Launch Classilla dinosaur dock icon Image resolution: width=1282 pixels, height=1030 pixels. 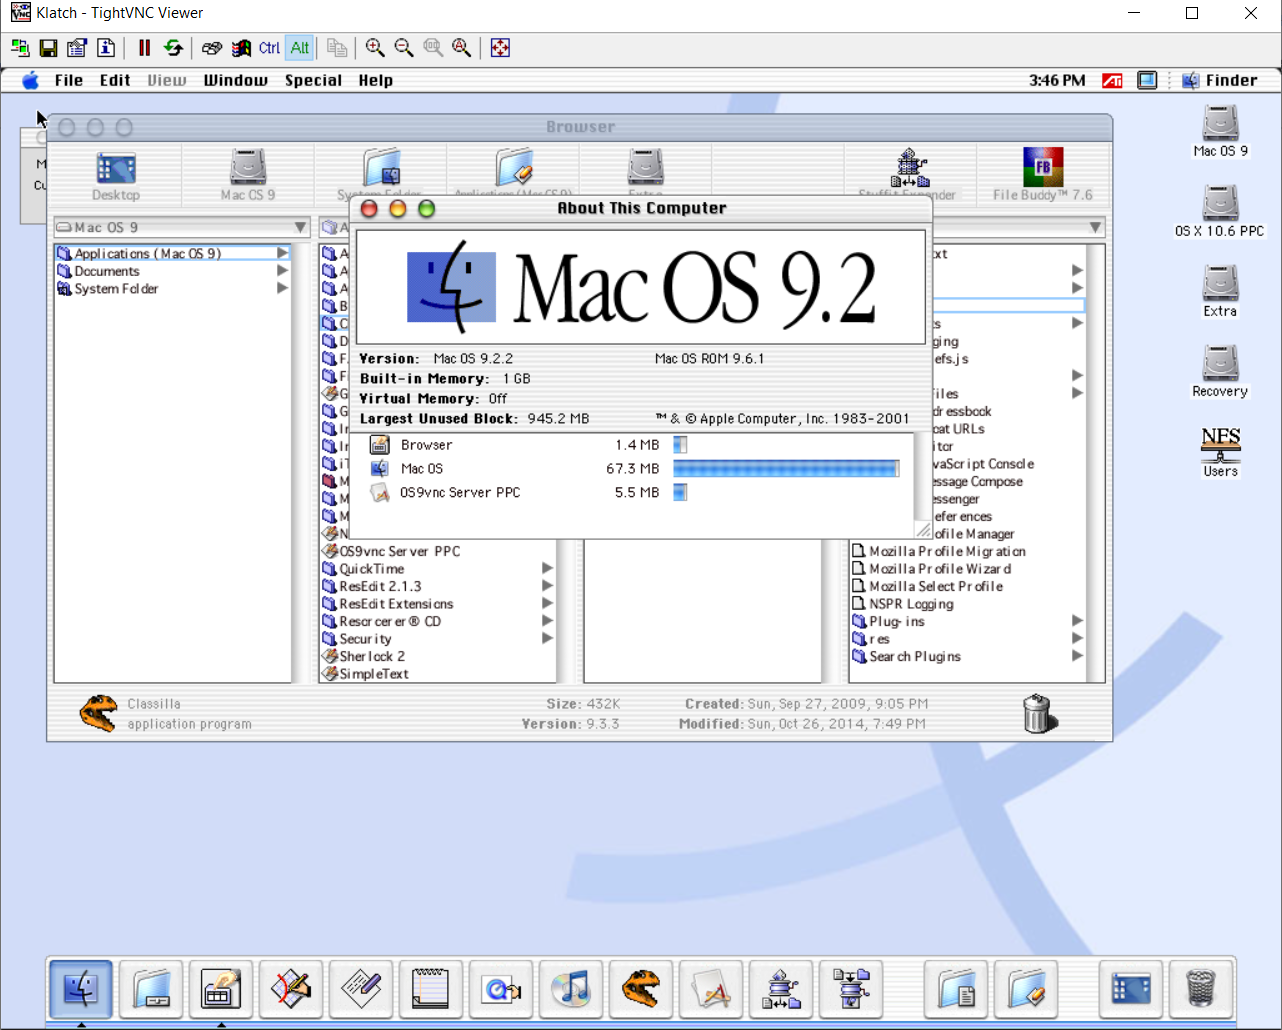click(x=641, y=990)
